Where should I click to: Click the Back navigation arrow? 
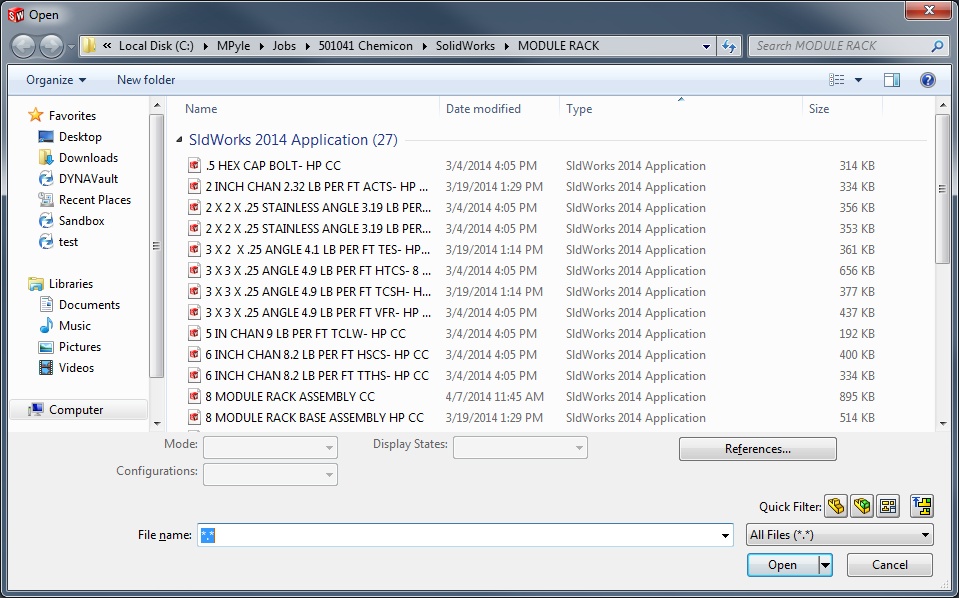click(x=24, y=46)
